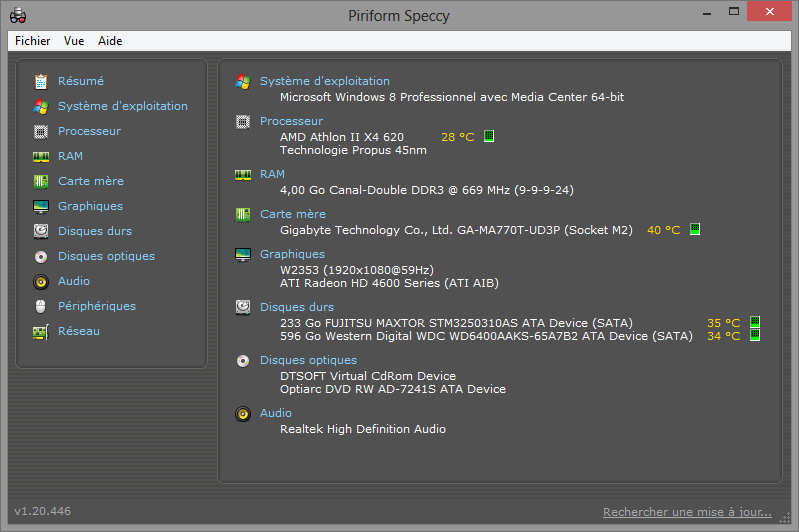Click the green temperature indicator beside 40 °C
This screenshot has height=532, width=799.
tap(695, 229)
